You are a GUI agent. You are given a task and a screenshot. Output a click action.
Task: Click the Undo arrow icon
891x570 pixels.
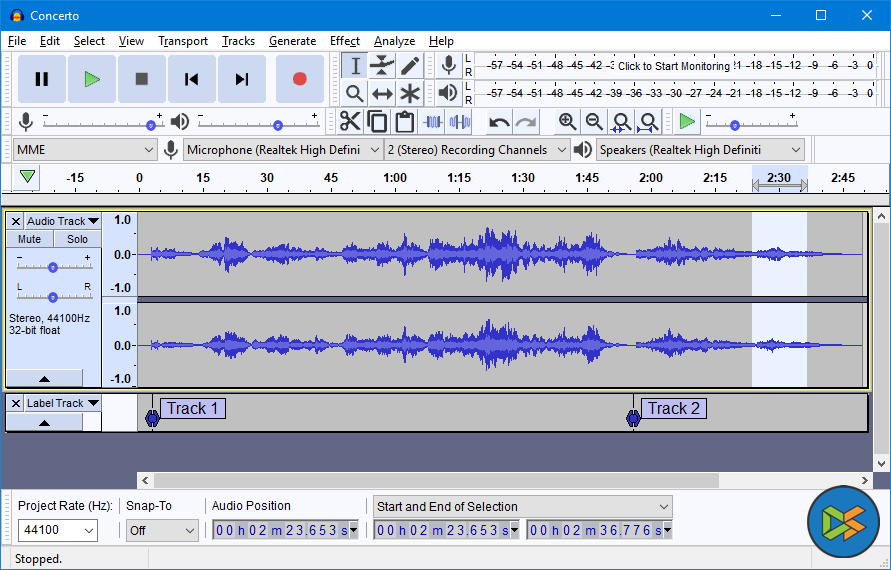click(x=499, y=122)
